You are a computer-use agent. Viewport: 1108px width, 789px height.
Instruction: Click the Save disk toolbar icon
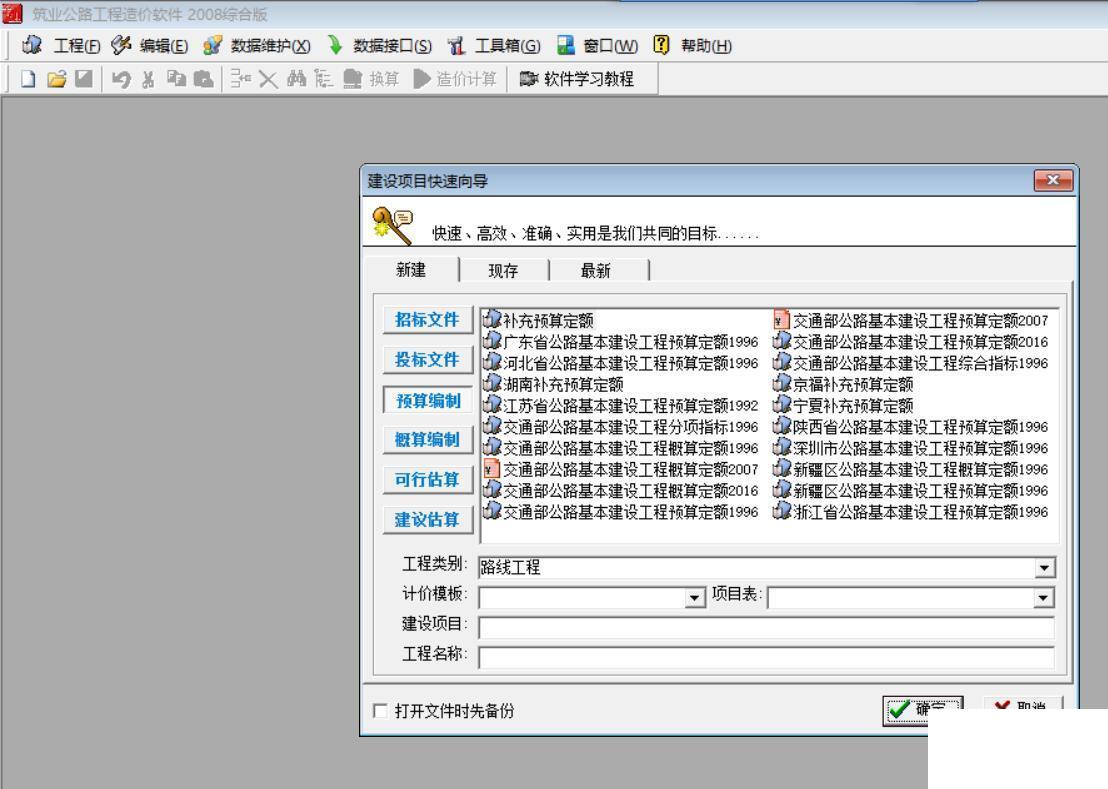tap(84, 79)
